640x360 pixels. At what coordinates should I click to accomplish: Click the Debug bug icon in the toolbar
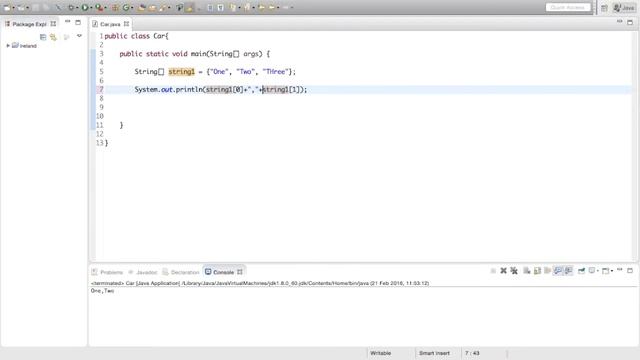pyautogui.click(x=71, y=7)
